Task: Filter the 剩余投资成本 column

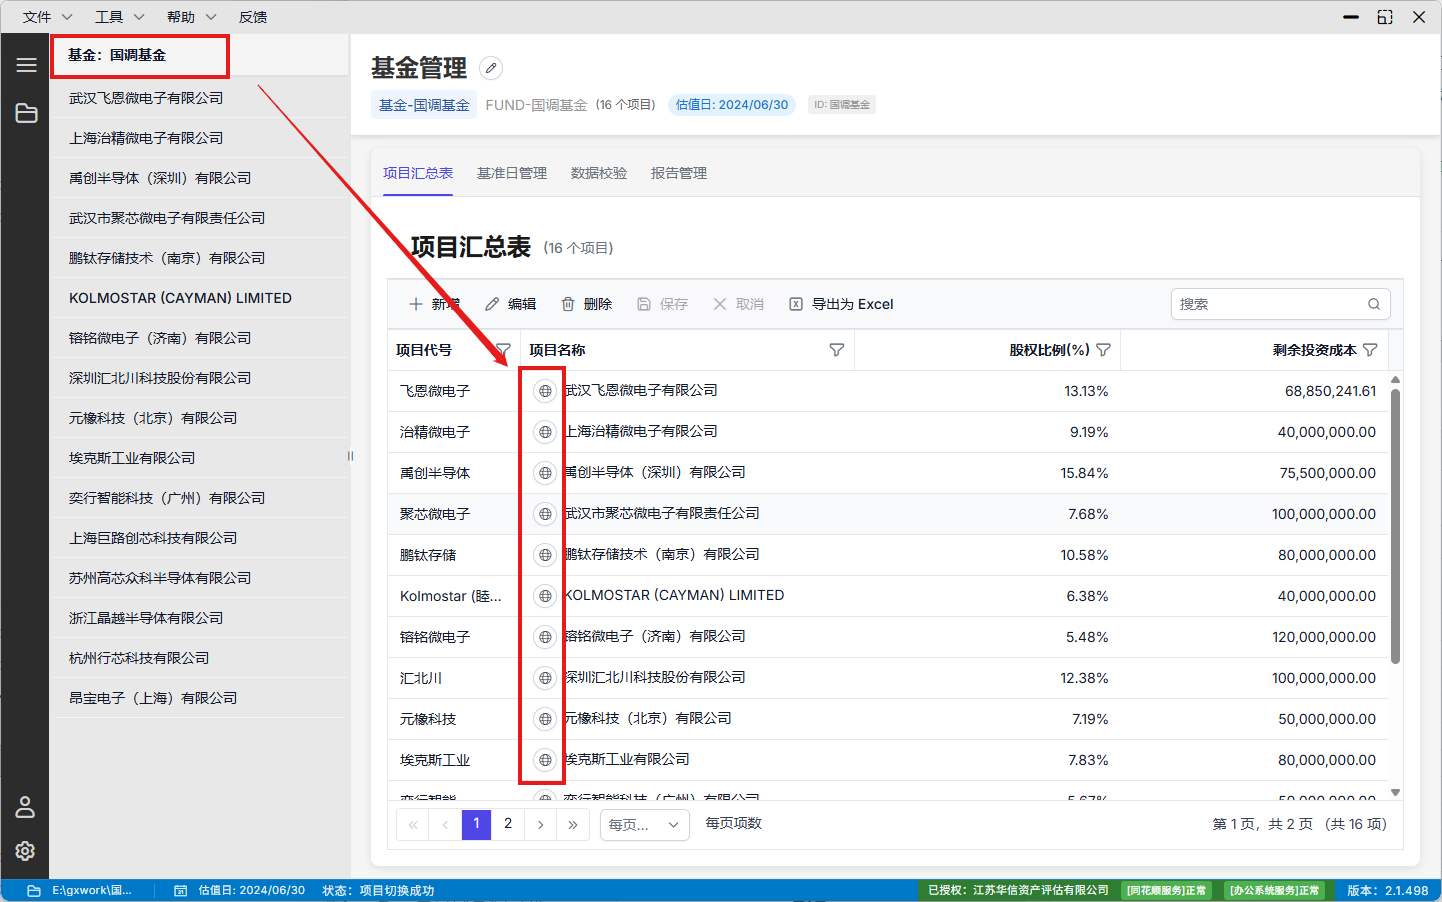Action: click(x=1370, y=350)
